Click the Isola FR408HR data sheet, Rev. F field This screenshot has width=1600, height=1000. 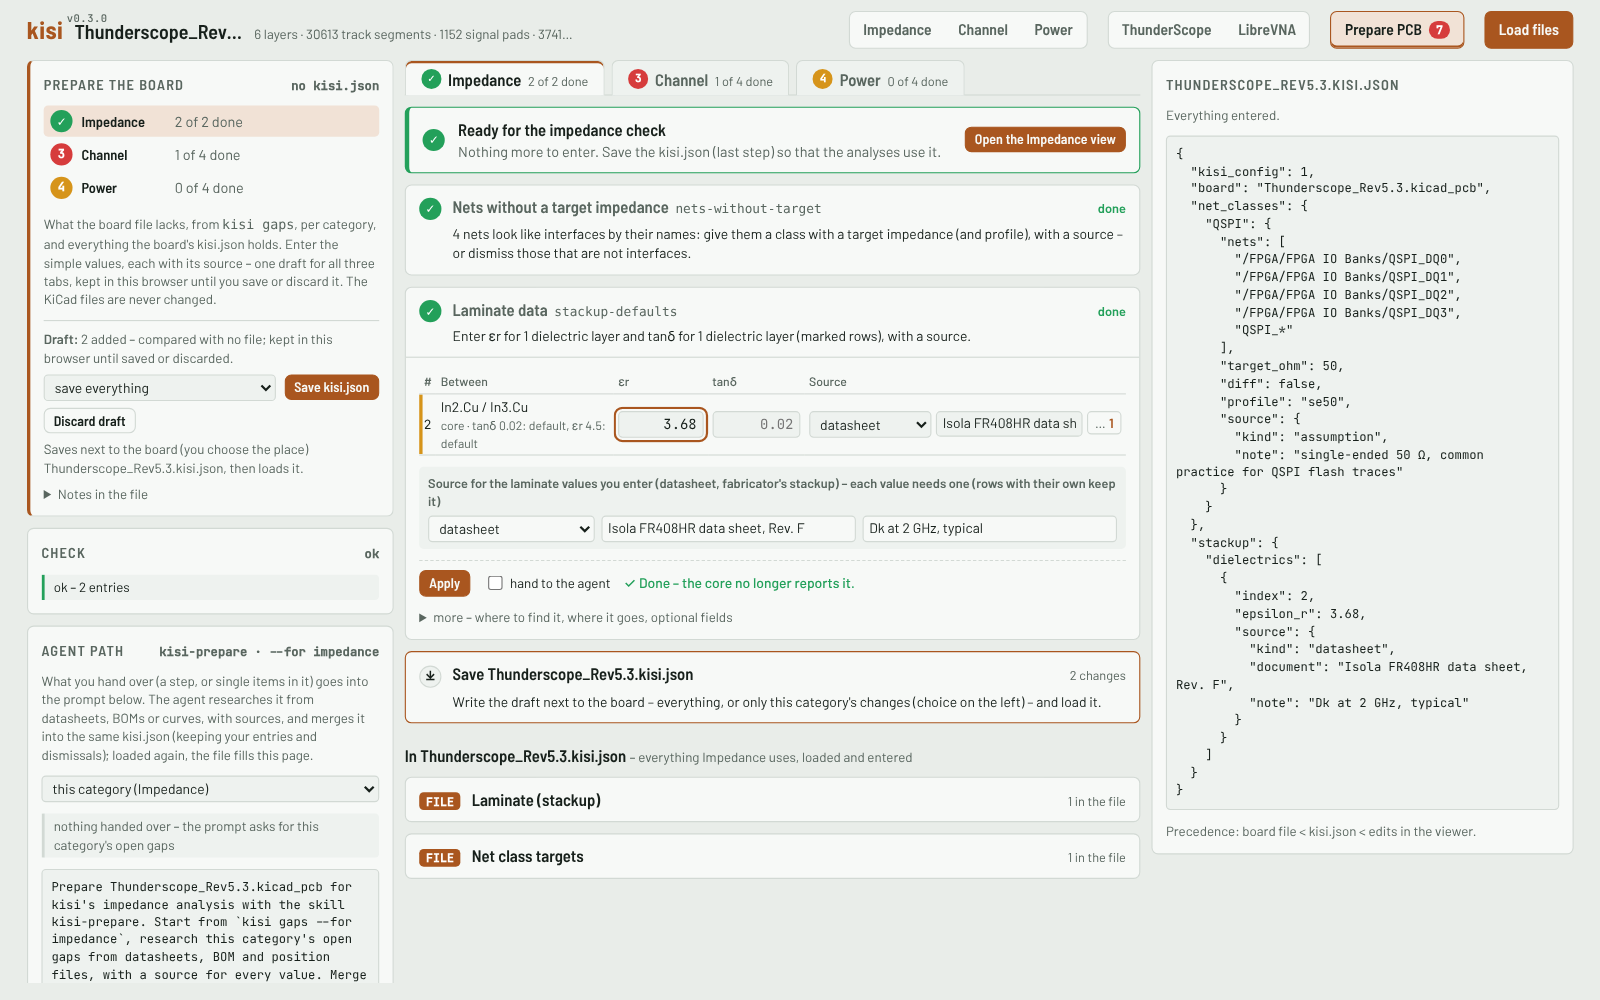tap(729, 529)
